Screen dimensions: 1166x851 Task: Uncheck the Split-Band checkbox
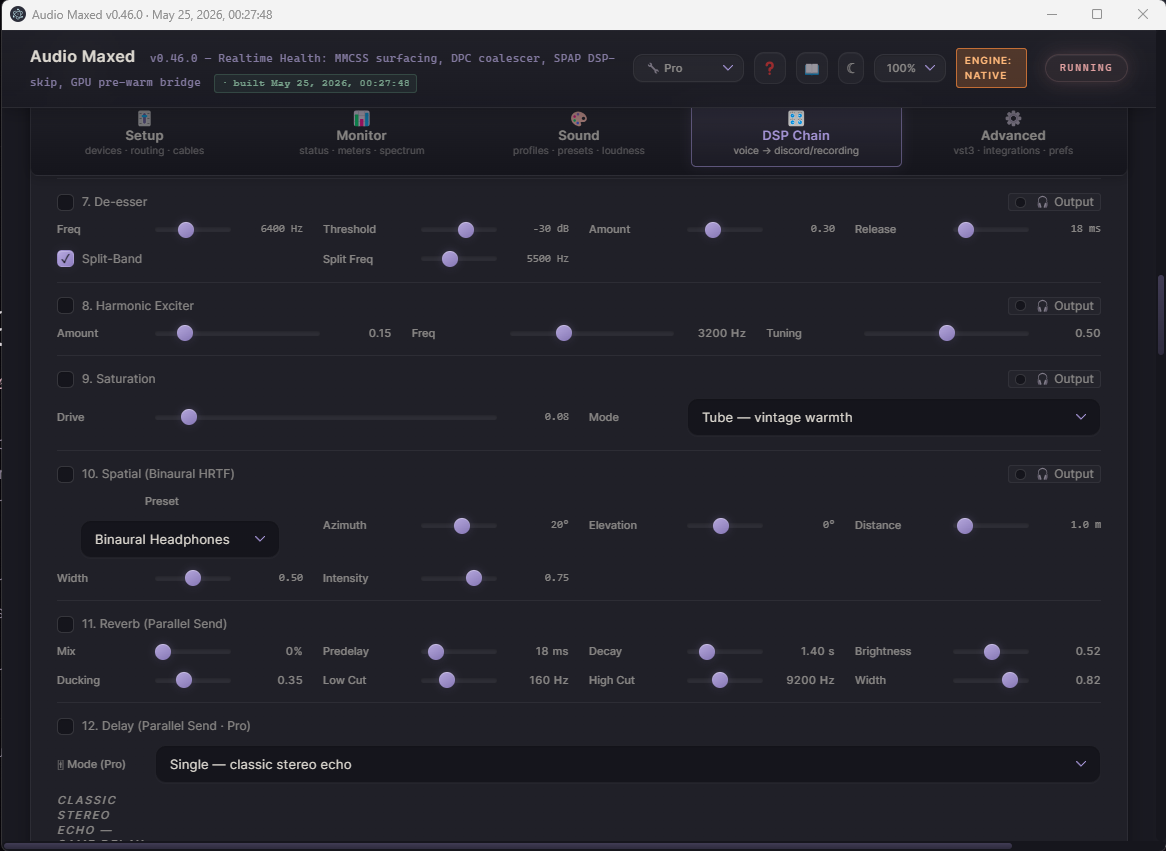pyautogui.click(x=65, y=259)
